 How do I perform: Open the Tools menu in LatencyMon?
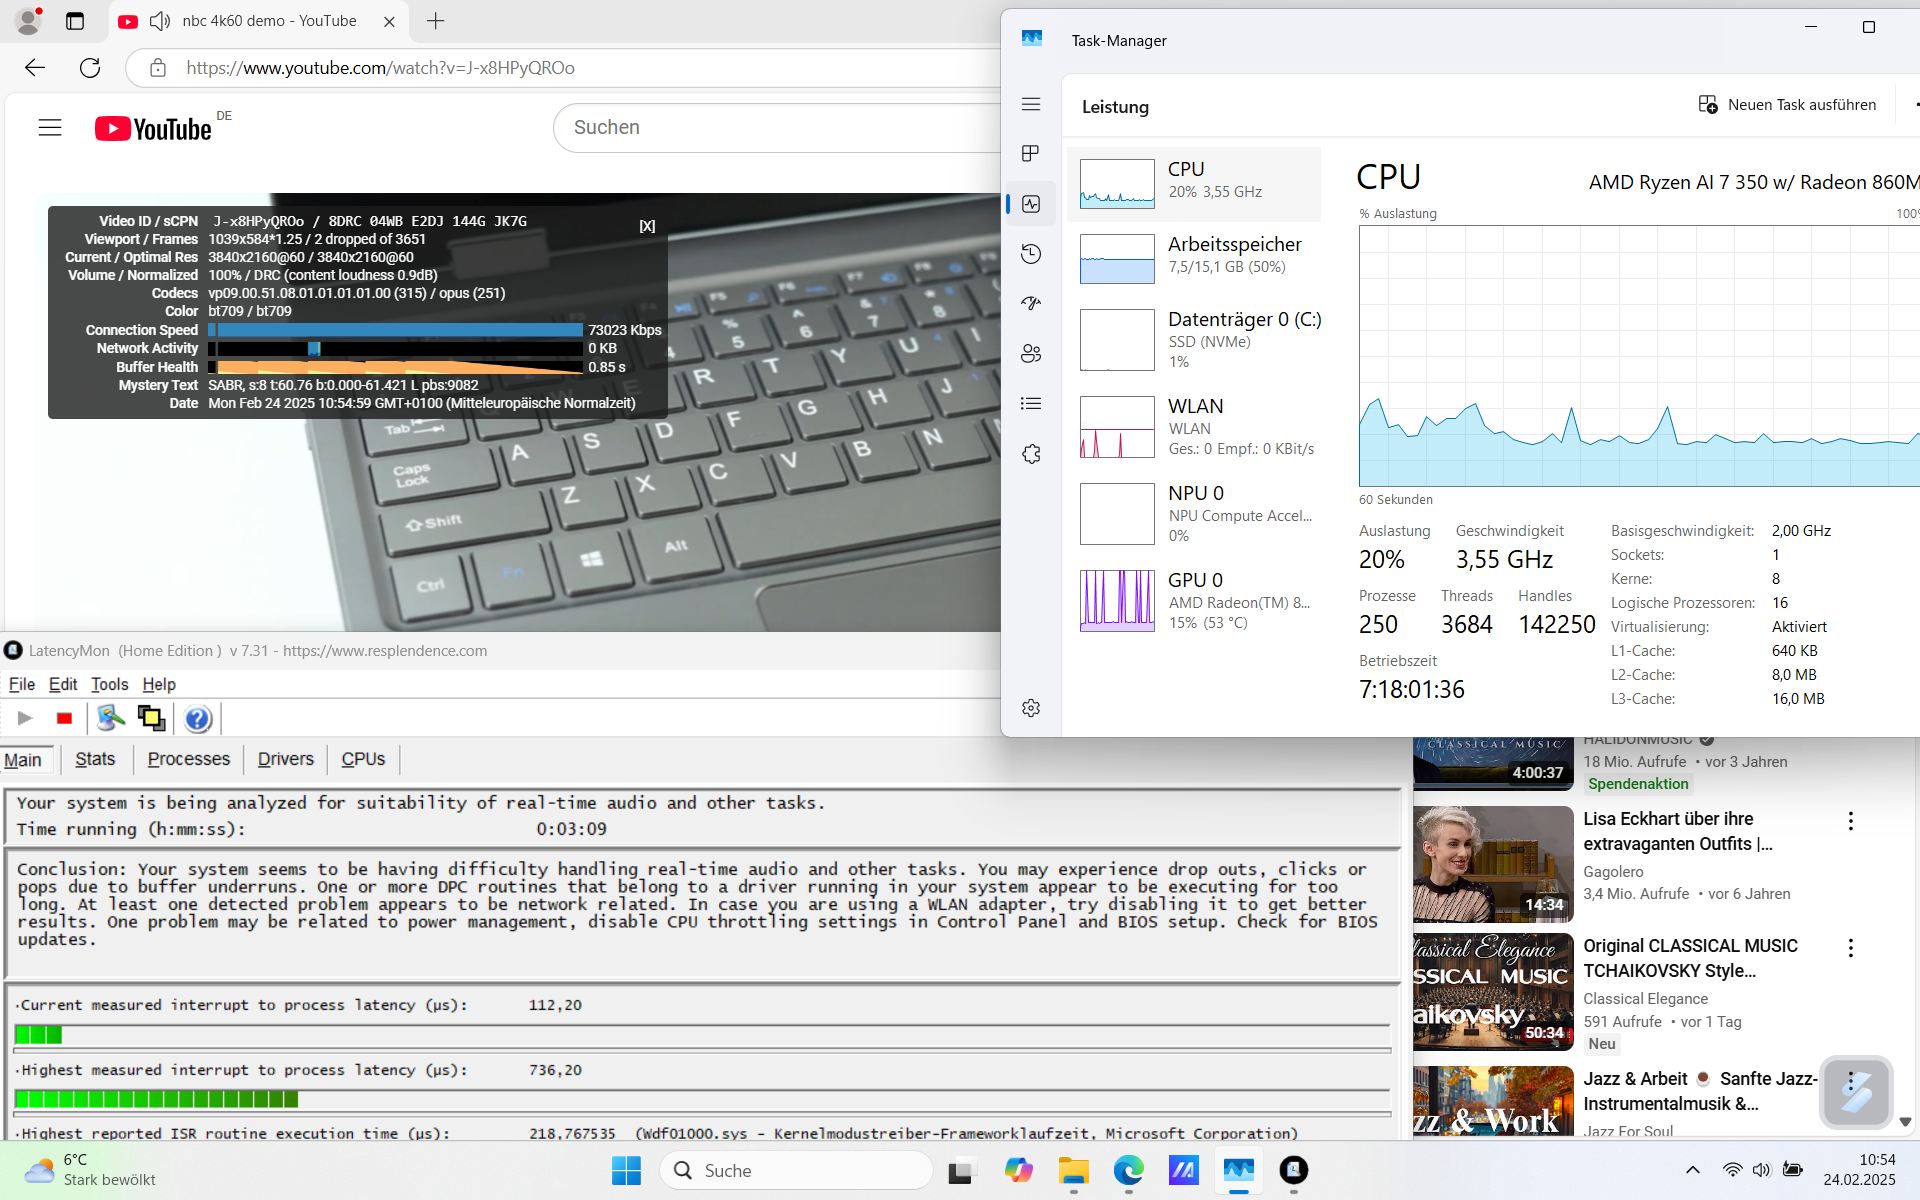(109, 684)
